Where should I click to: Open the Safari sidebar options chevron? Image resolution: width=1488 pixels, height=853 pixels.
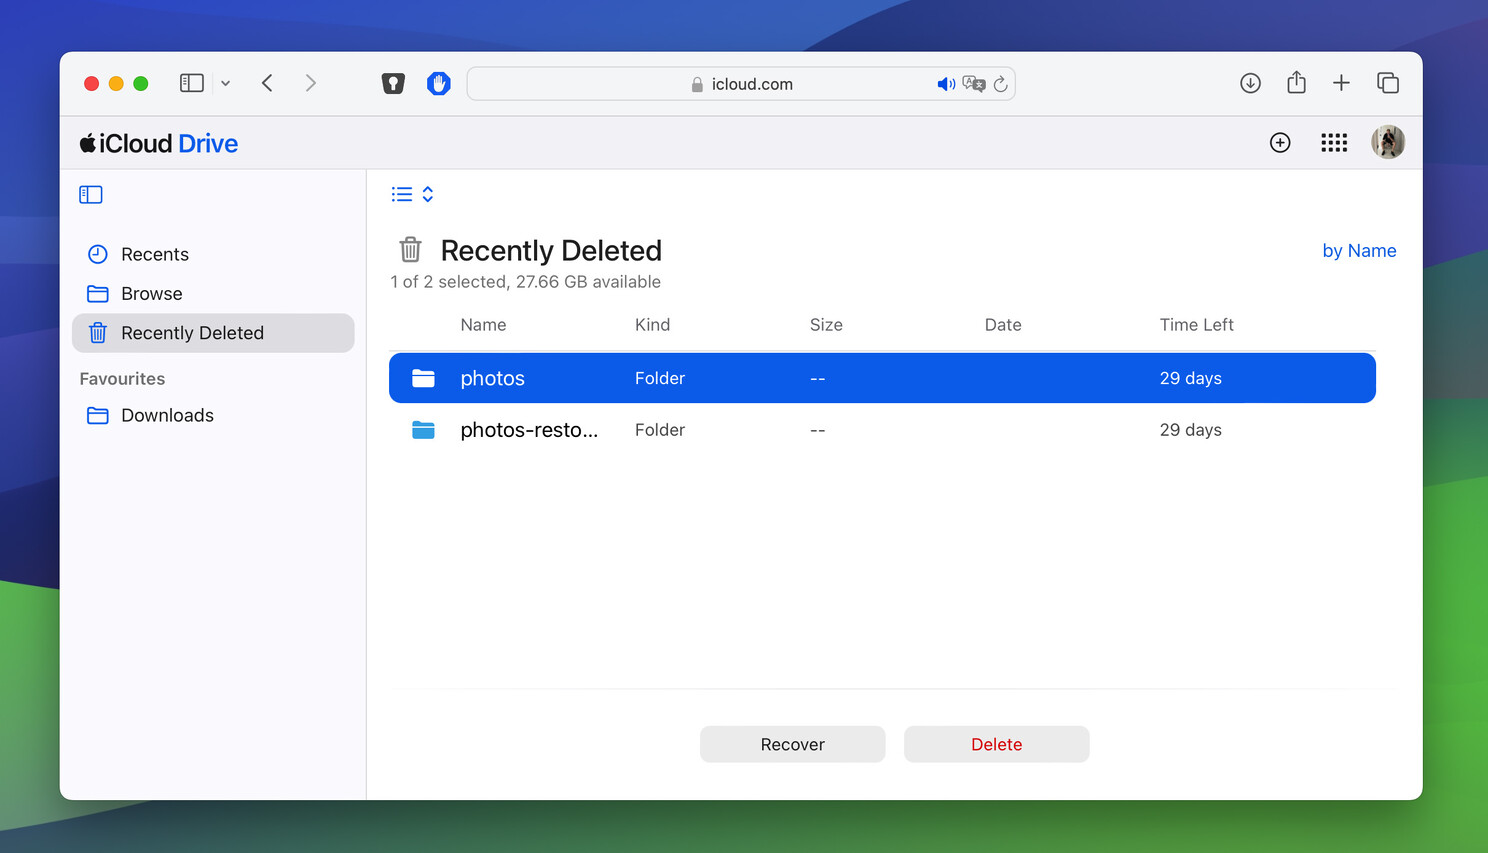click(226, 84)
